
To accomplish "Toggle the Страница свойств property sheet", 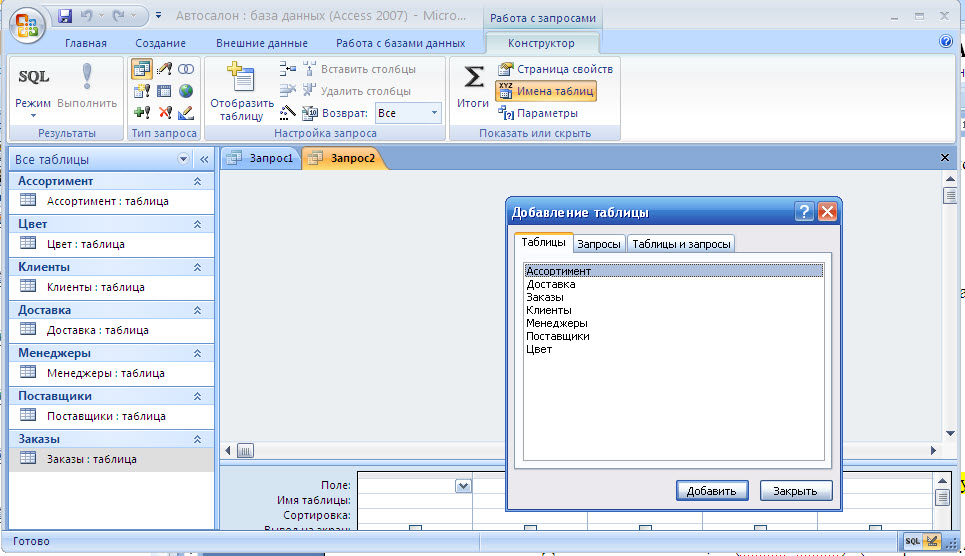I will (x=555, y=69).
